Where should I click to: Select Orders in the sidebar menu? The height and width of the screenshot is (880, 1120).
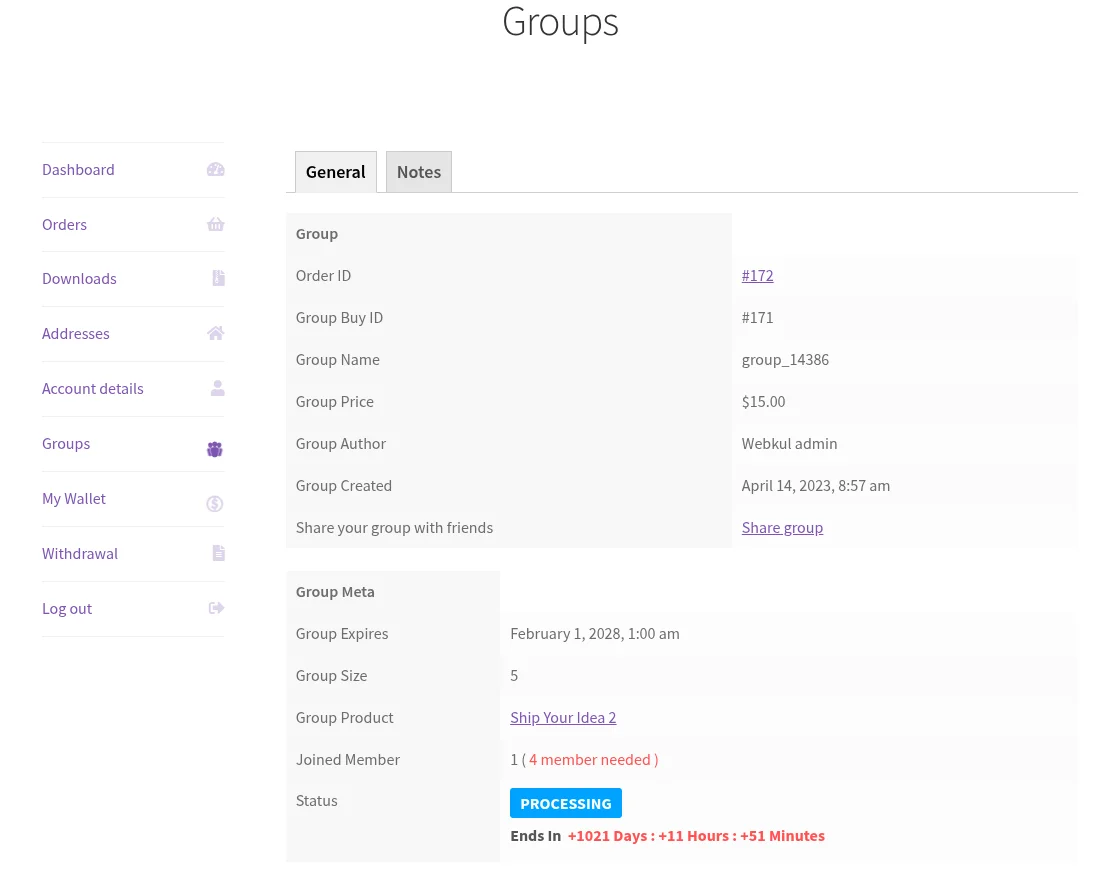pyautogui.click(x=64, y=224)
